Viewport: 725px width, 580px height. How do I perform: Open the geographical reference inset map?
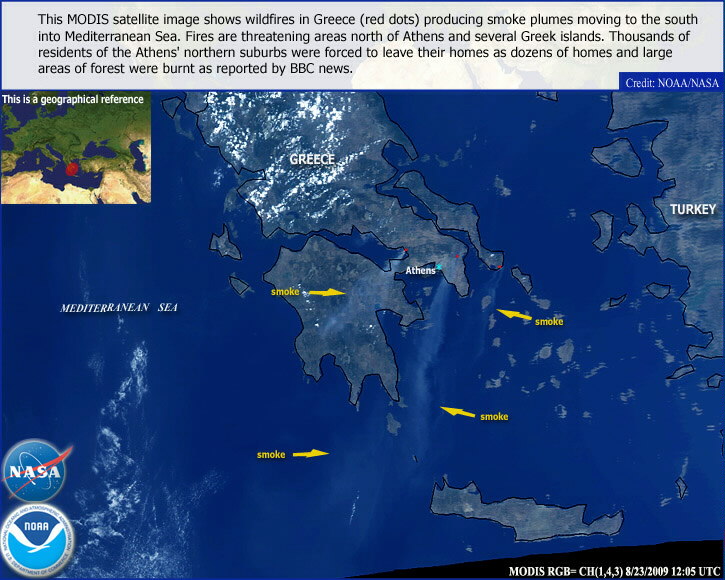75,155
